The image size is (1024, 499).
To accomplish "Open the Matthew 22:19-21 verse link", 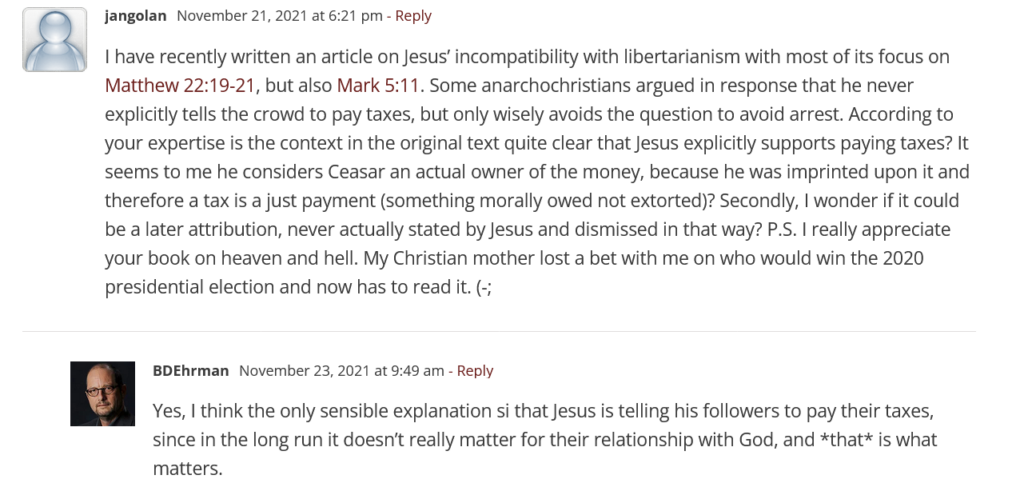I will pyautogui.click(x=180, y=86).
